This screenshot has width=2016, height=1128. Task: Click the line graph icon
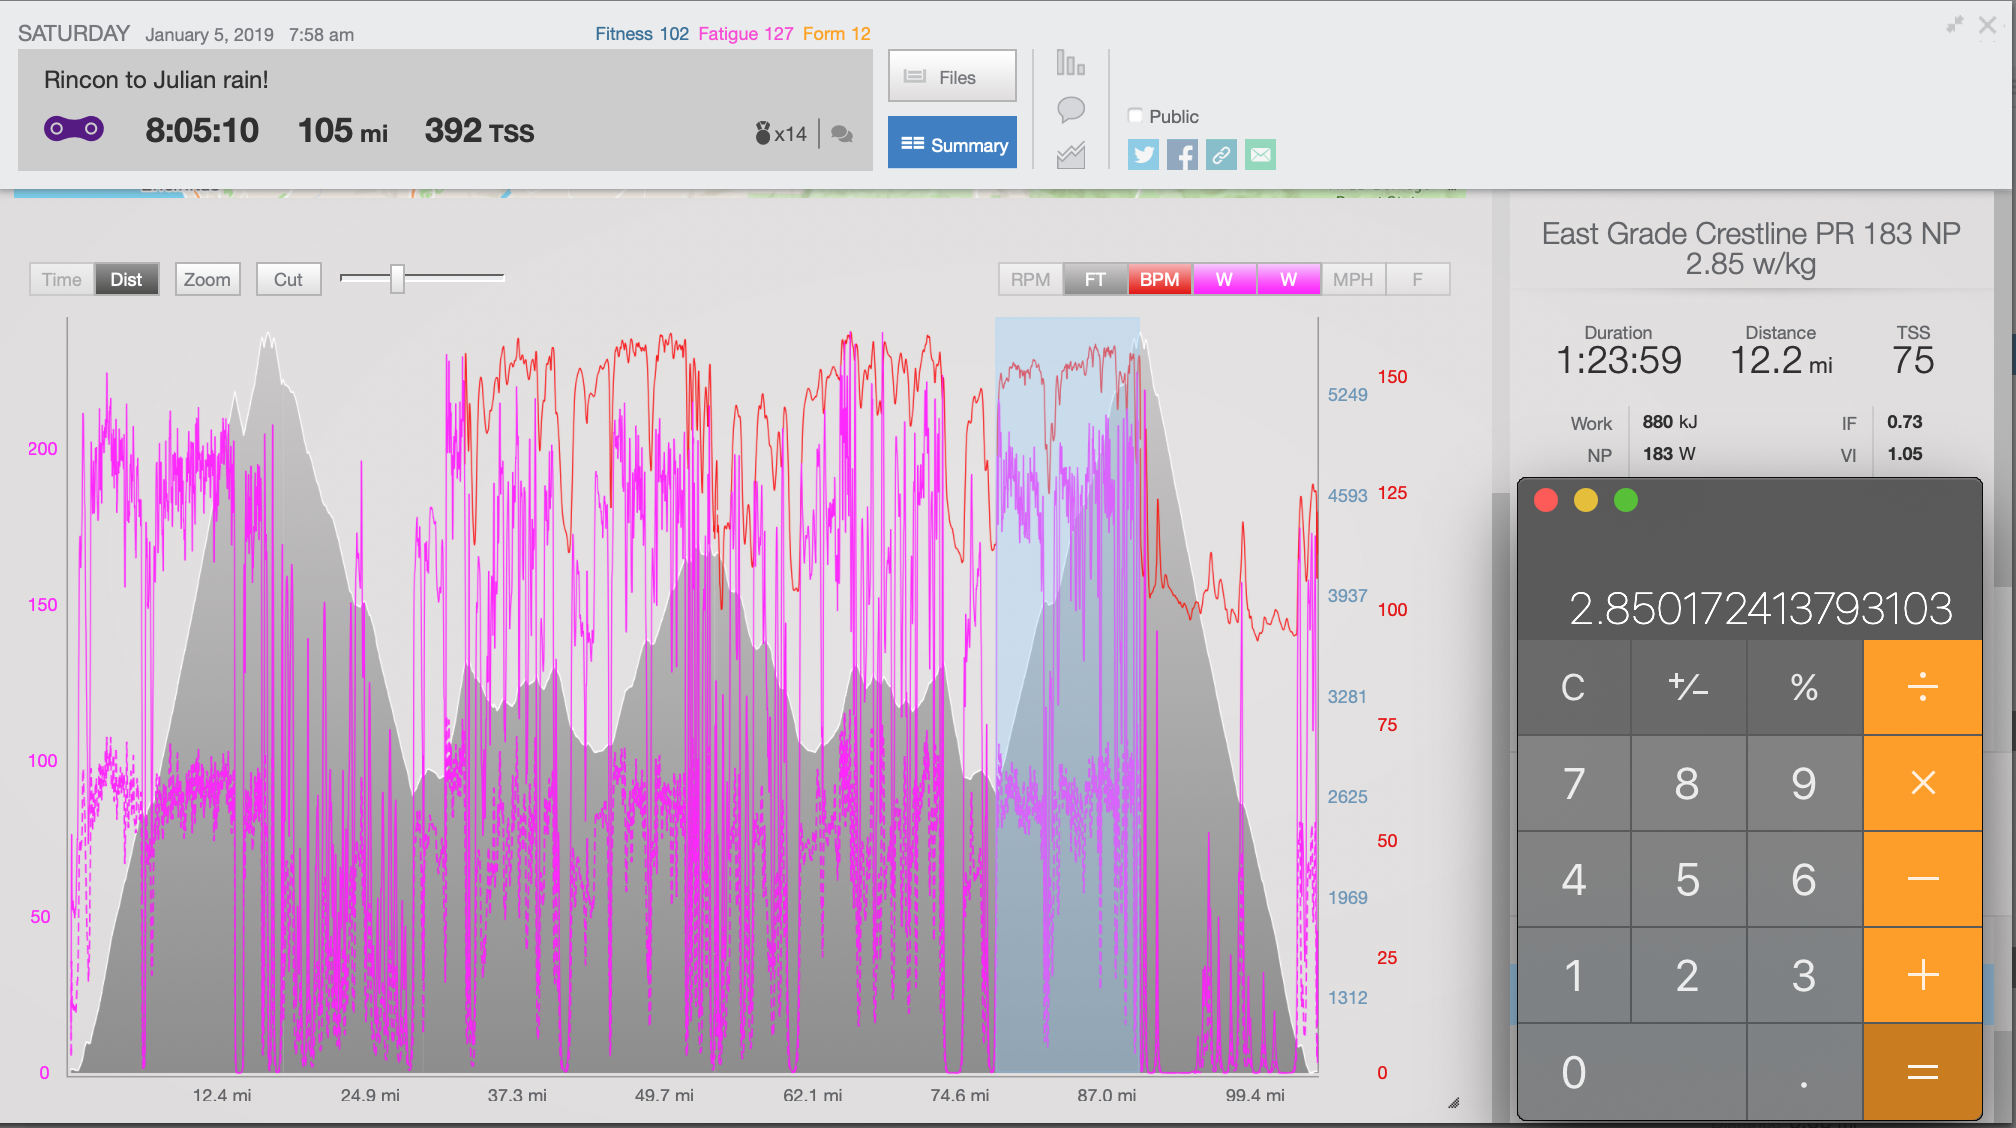(x=1070, y=155)
